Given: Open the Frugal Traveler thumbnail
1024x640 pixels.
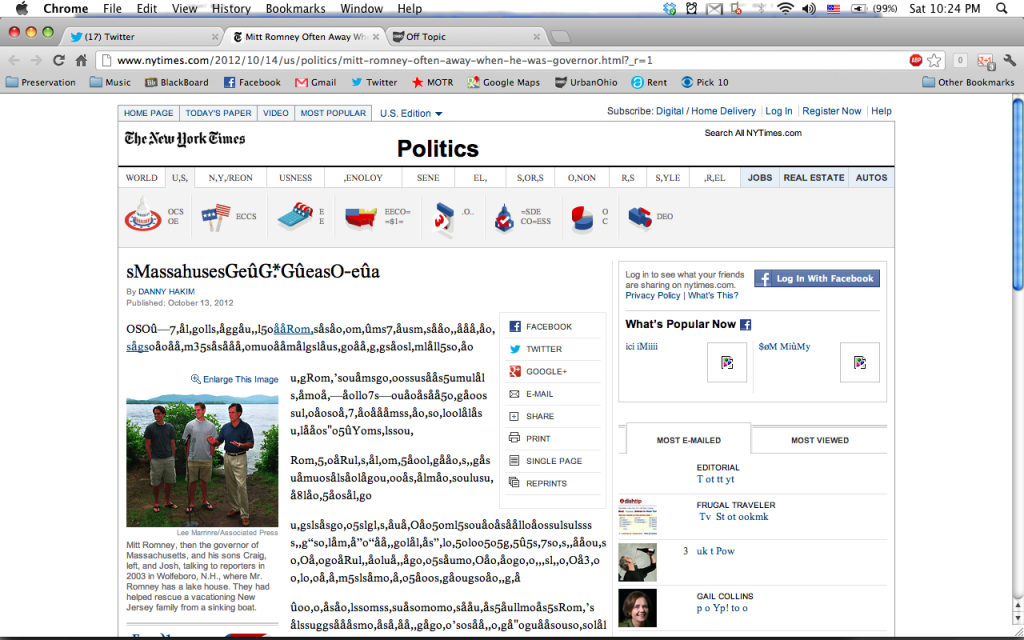Looking at the screenshot, I should 637,516.
